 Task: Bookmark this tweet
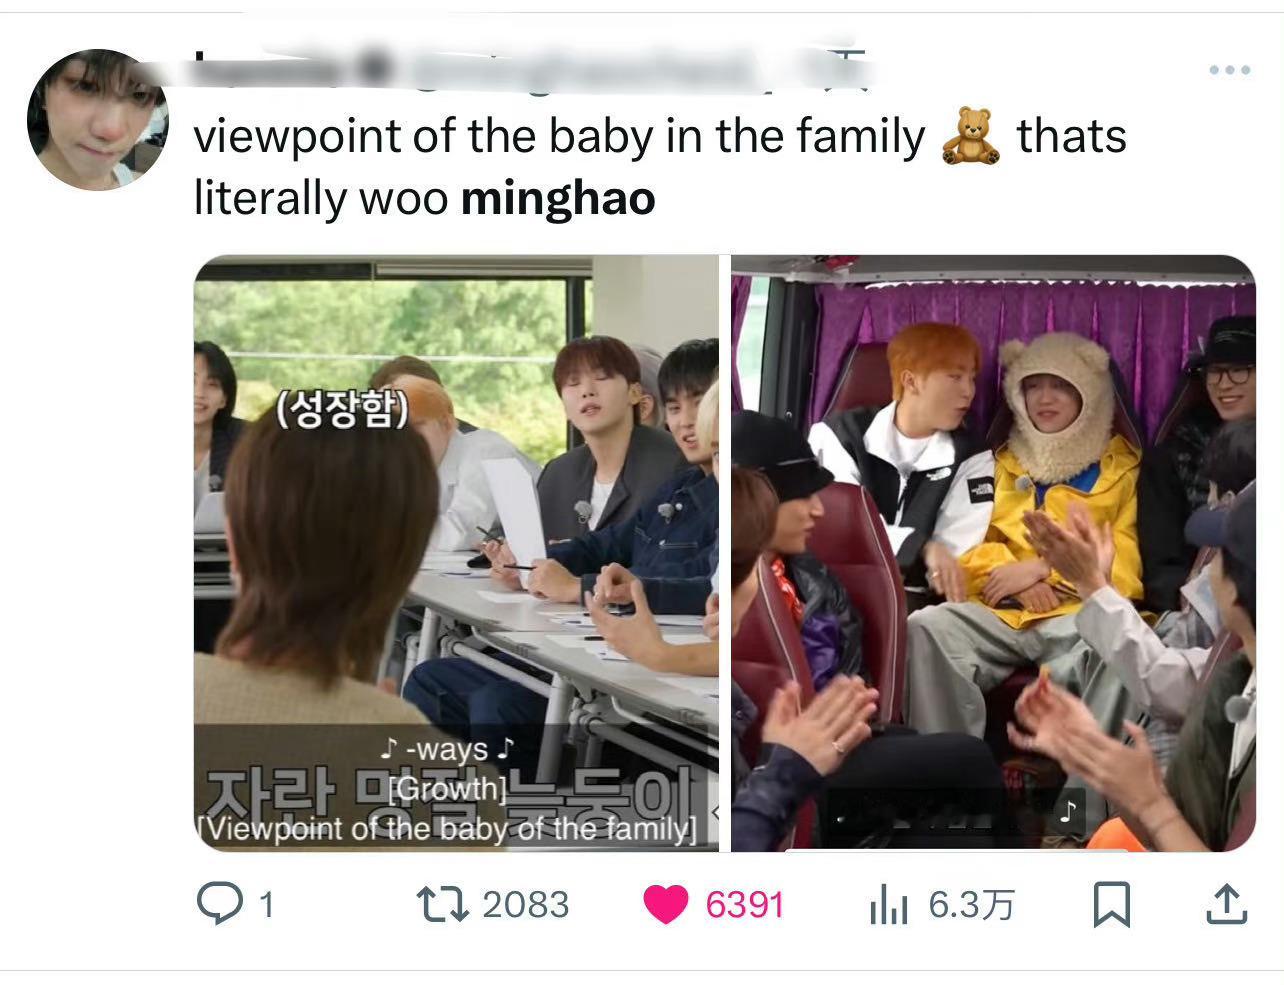point(1112,905)
